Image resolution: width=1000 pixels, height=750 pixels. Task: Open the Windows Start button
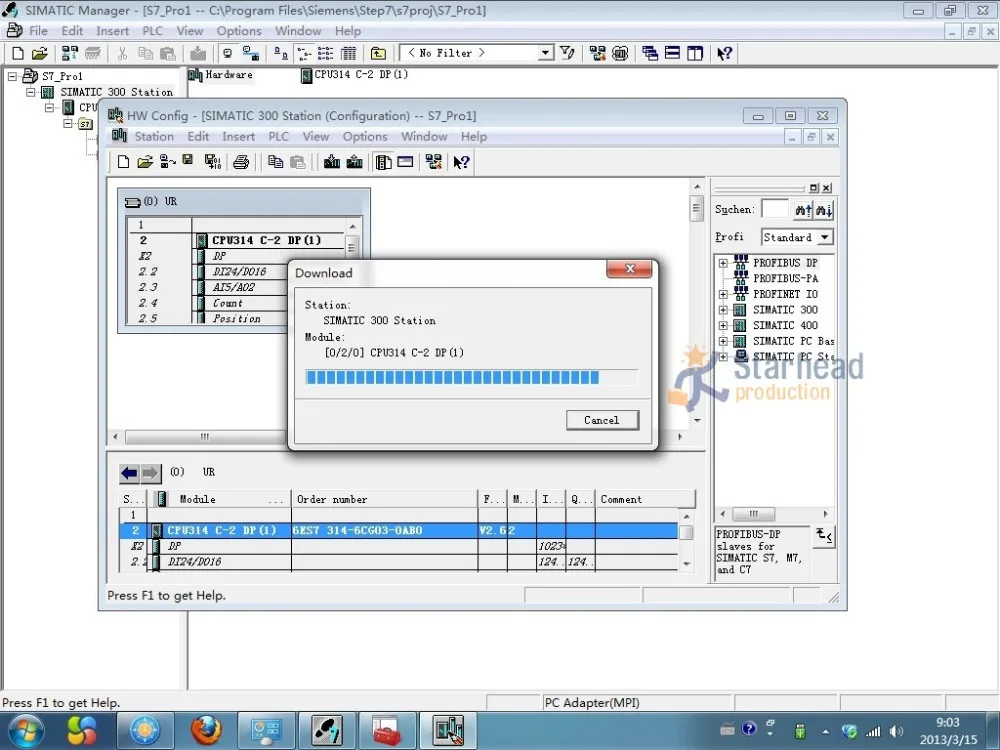pyautogui.click(x=26, y=731)
